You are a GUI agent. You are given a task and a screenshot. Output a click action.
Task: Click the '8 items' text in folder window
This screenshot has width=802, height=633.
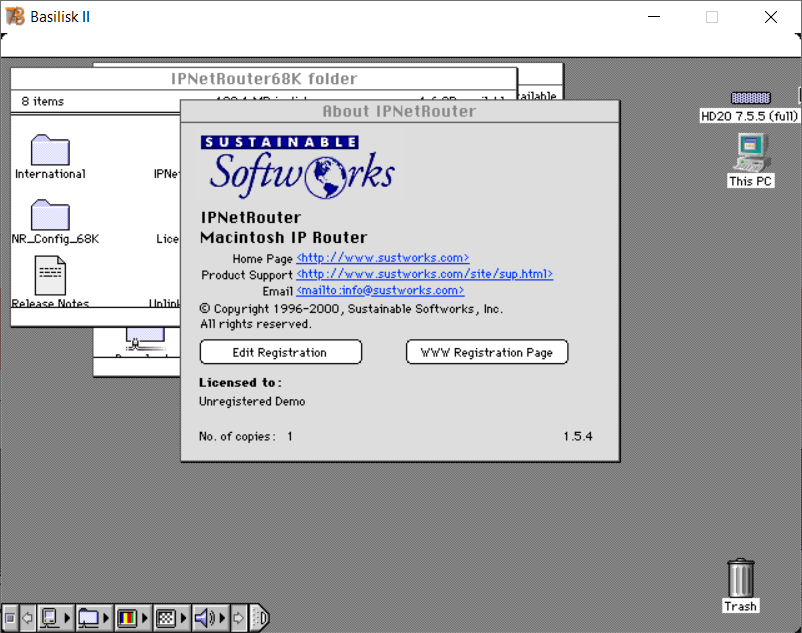pos(42,101)
